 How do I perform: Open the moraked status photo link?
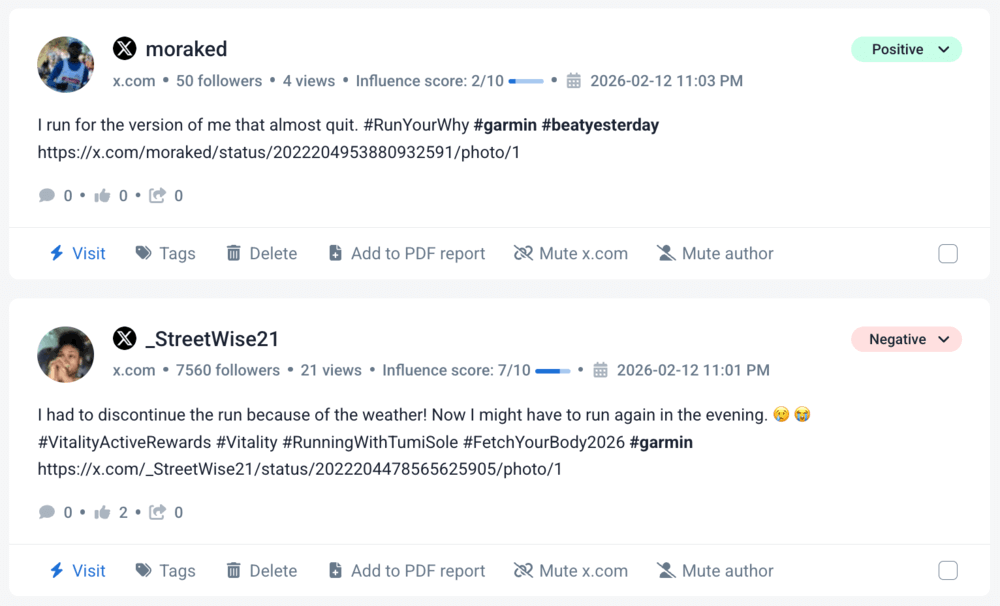[x=279, y=153]
